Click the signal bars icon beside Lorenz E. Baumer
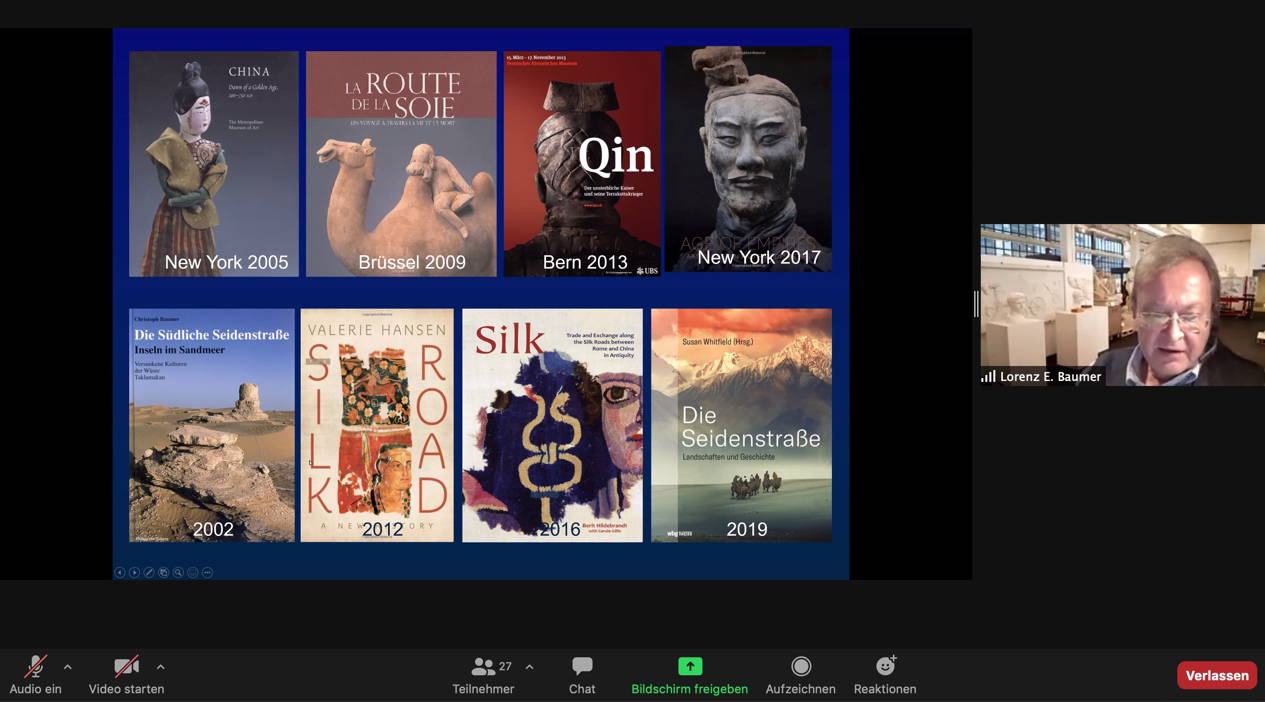This screenshot has height=702, width=1265. point(988,377)
